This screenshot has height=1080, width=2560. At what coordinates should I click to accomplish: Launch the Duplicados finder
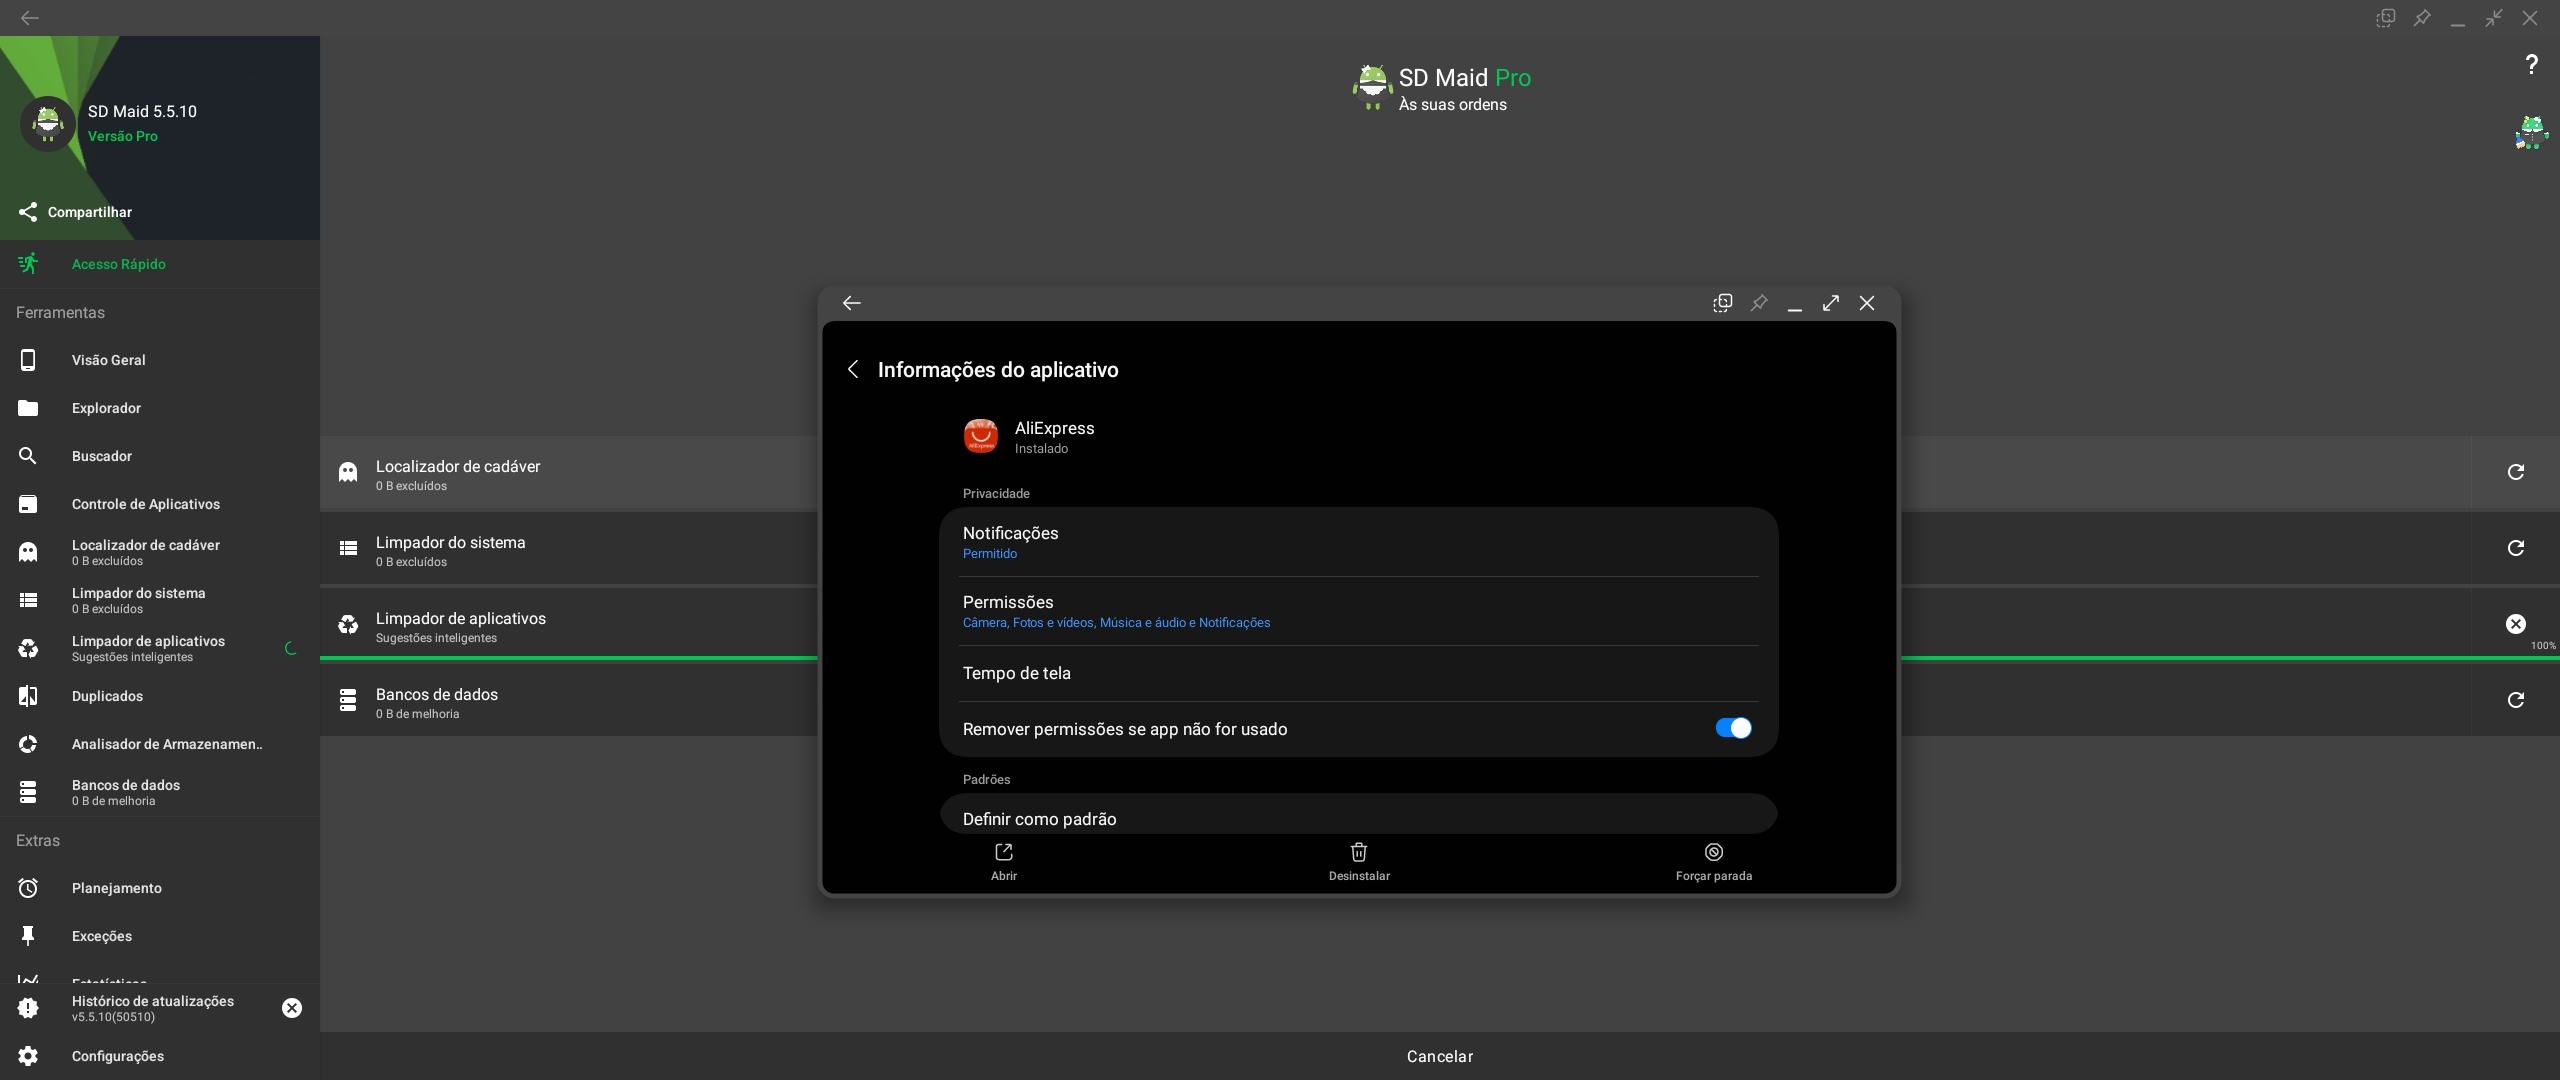pyautogui.click(x=108, y=696)
